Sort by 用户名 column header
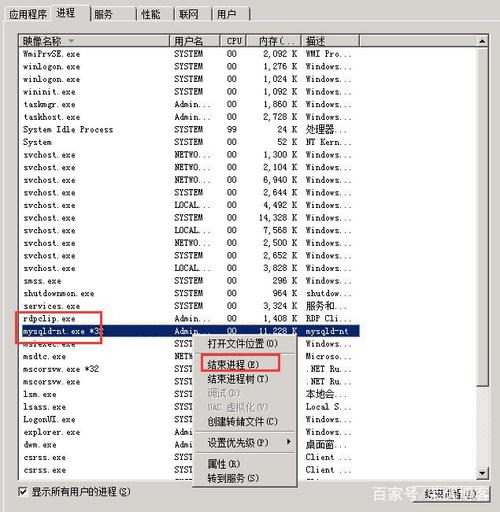This screenshot has height=512, width=500. 195,41
